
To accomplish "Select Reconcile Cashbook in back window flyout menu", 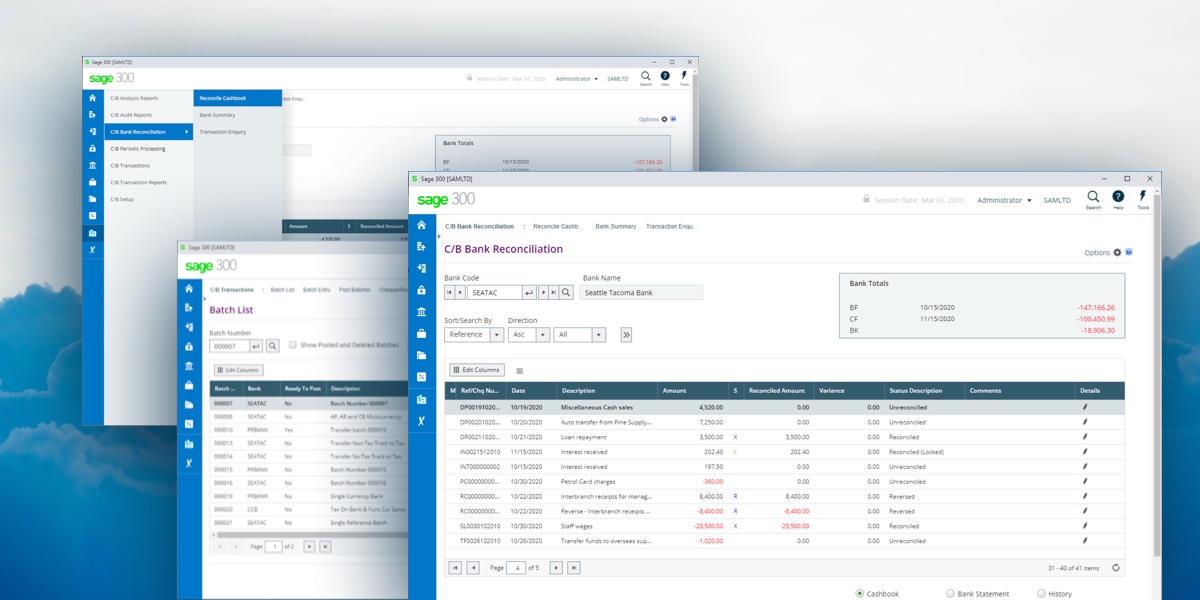I will (238, 98).
